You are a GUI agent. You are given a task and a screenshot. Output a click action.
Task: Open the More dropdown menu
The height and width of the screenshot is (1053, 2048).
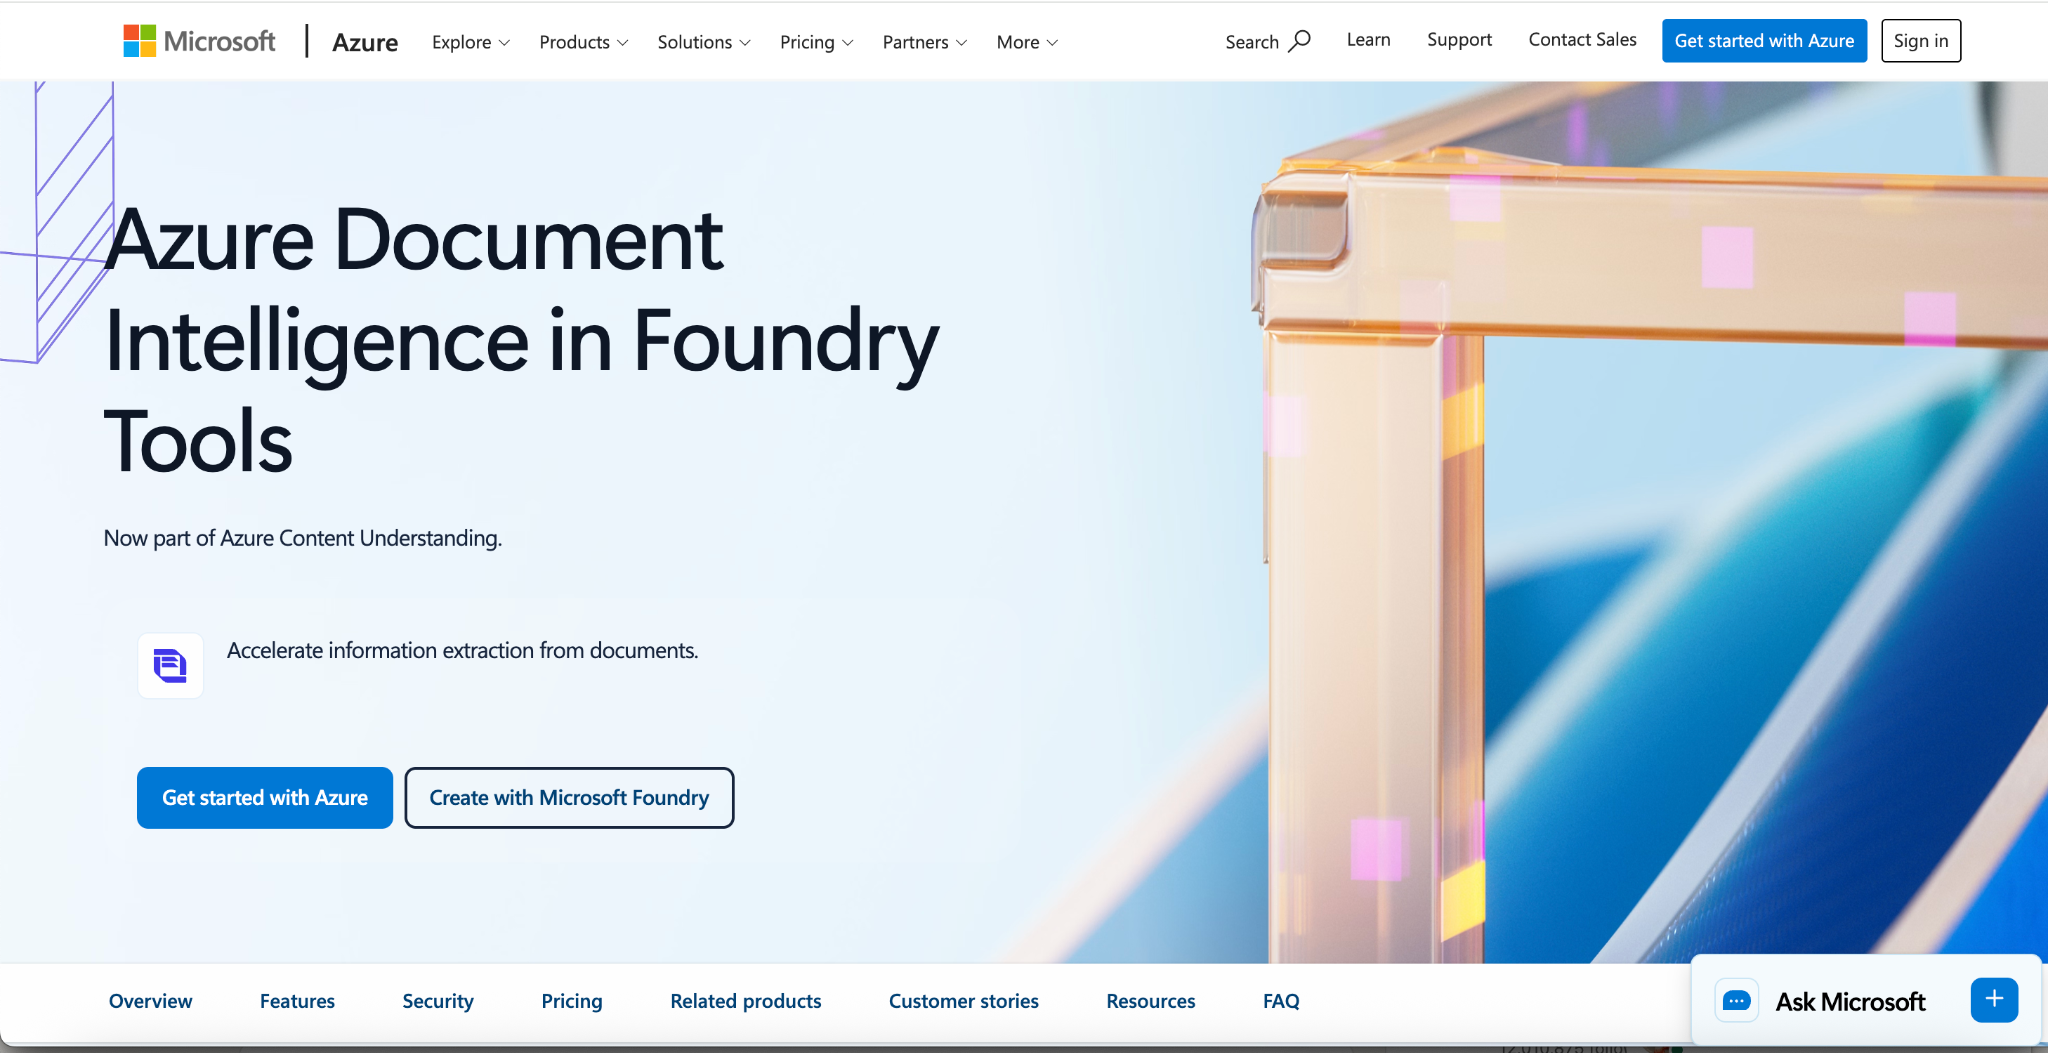(x=1027, y=42)
